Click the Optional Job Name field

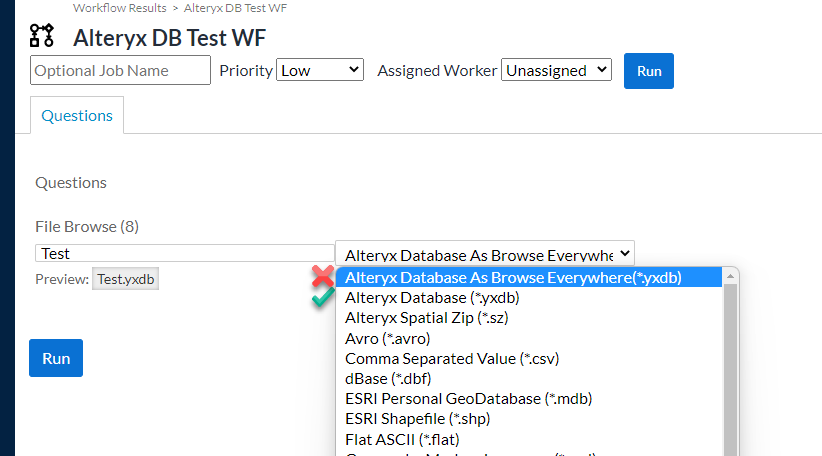point(121,71)
